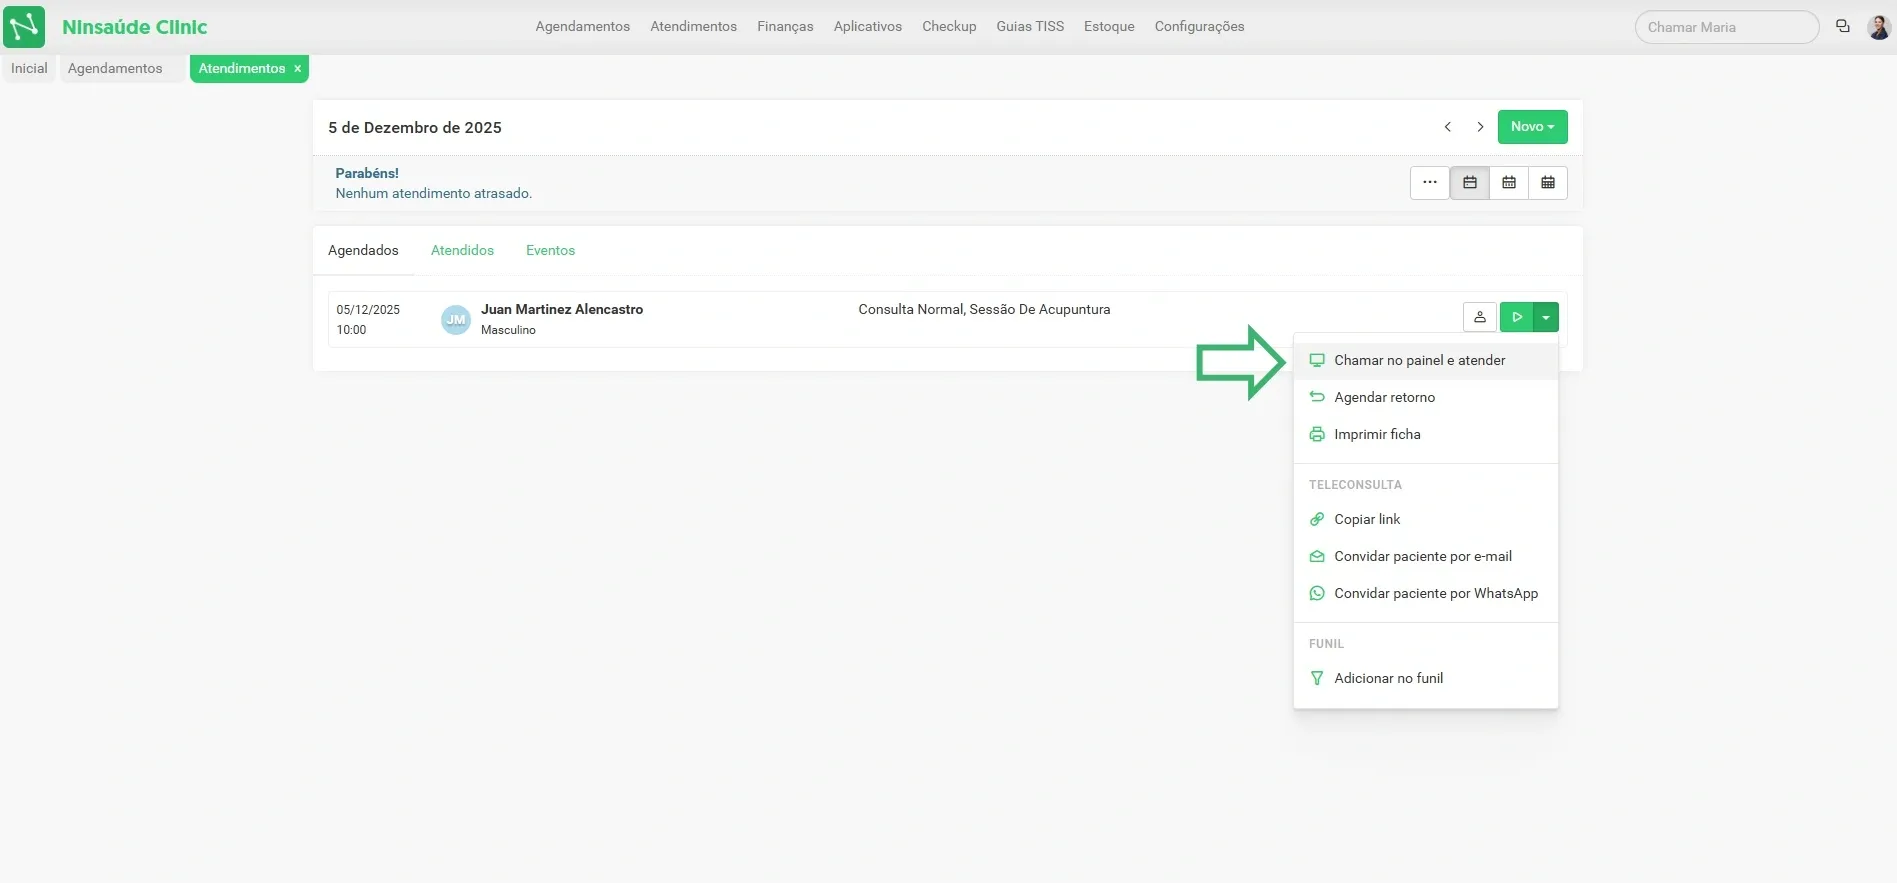Click the day view calendar icon
Image resolution: width=1897 pixels, height=883 pixels.
(x=1469, y=183)
